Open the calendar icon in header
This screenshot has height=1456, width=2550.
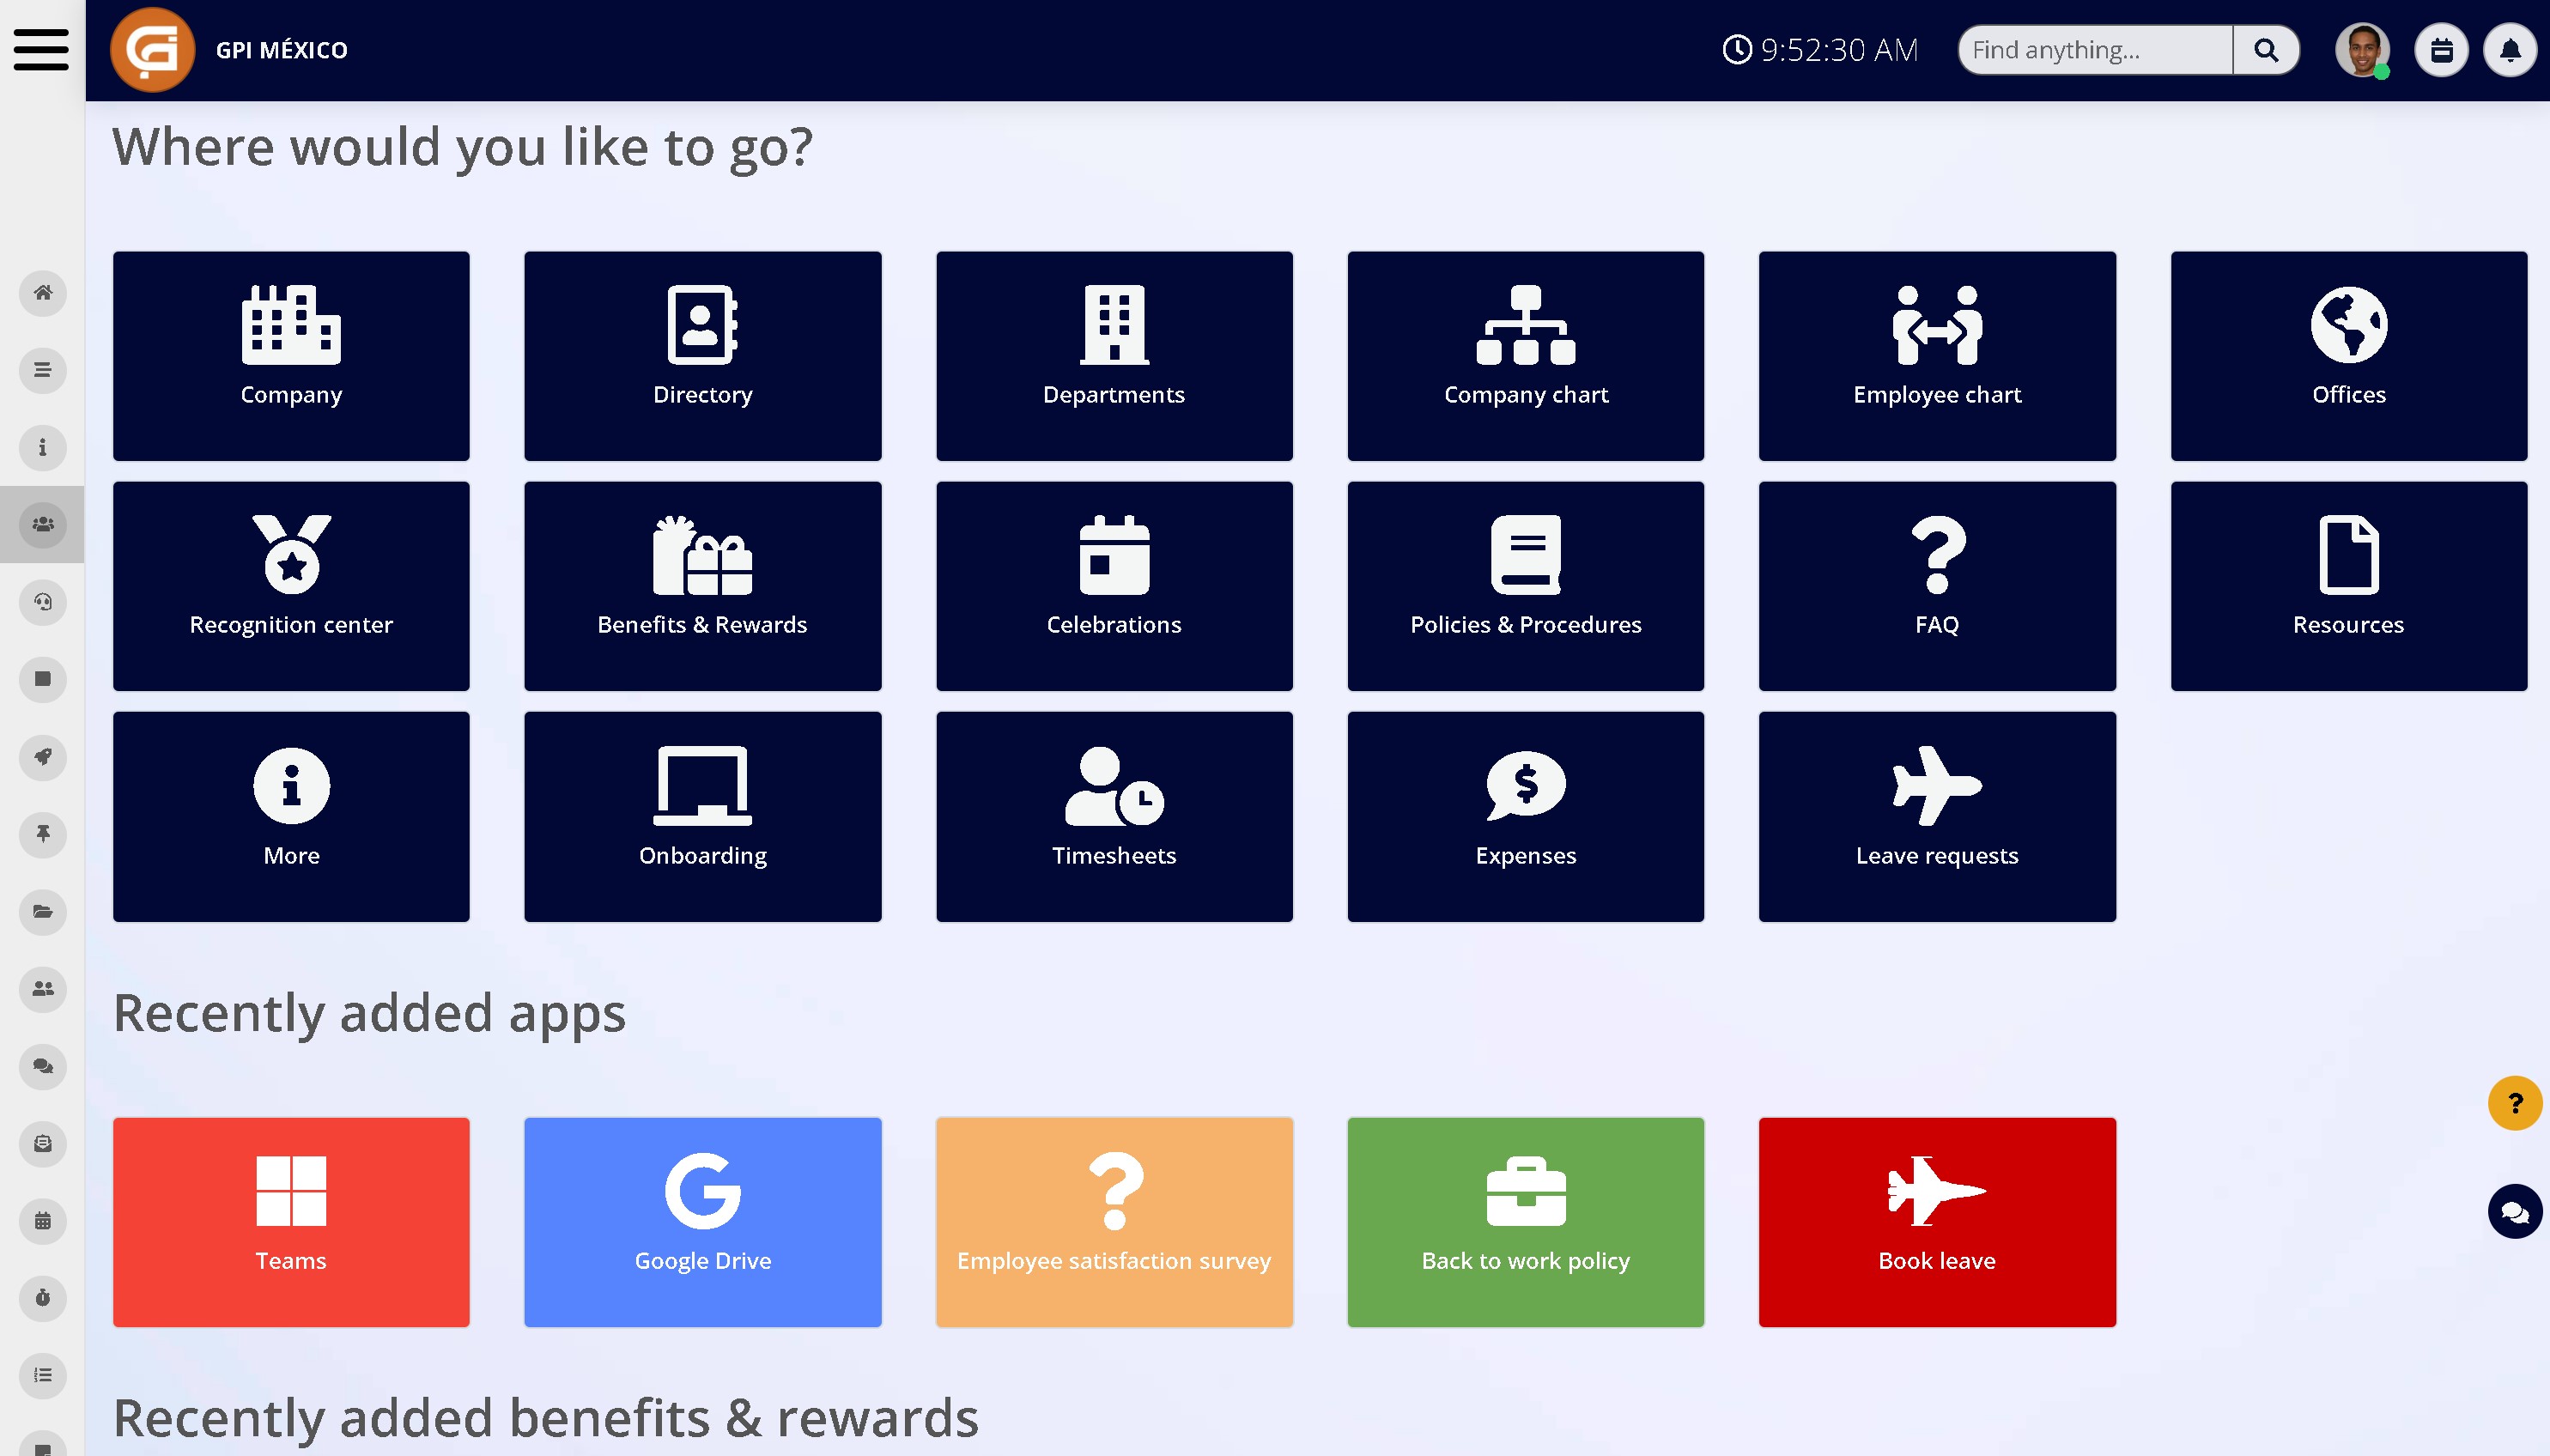pyautogui.click(x=2441, y=50)
